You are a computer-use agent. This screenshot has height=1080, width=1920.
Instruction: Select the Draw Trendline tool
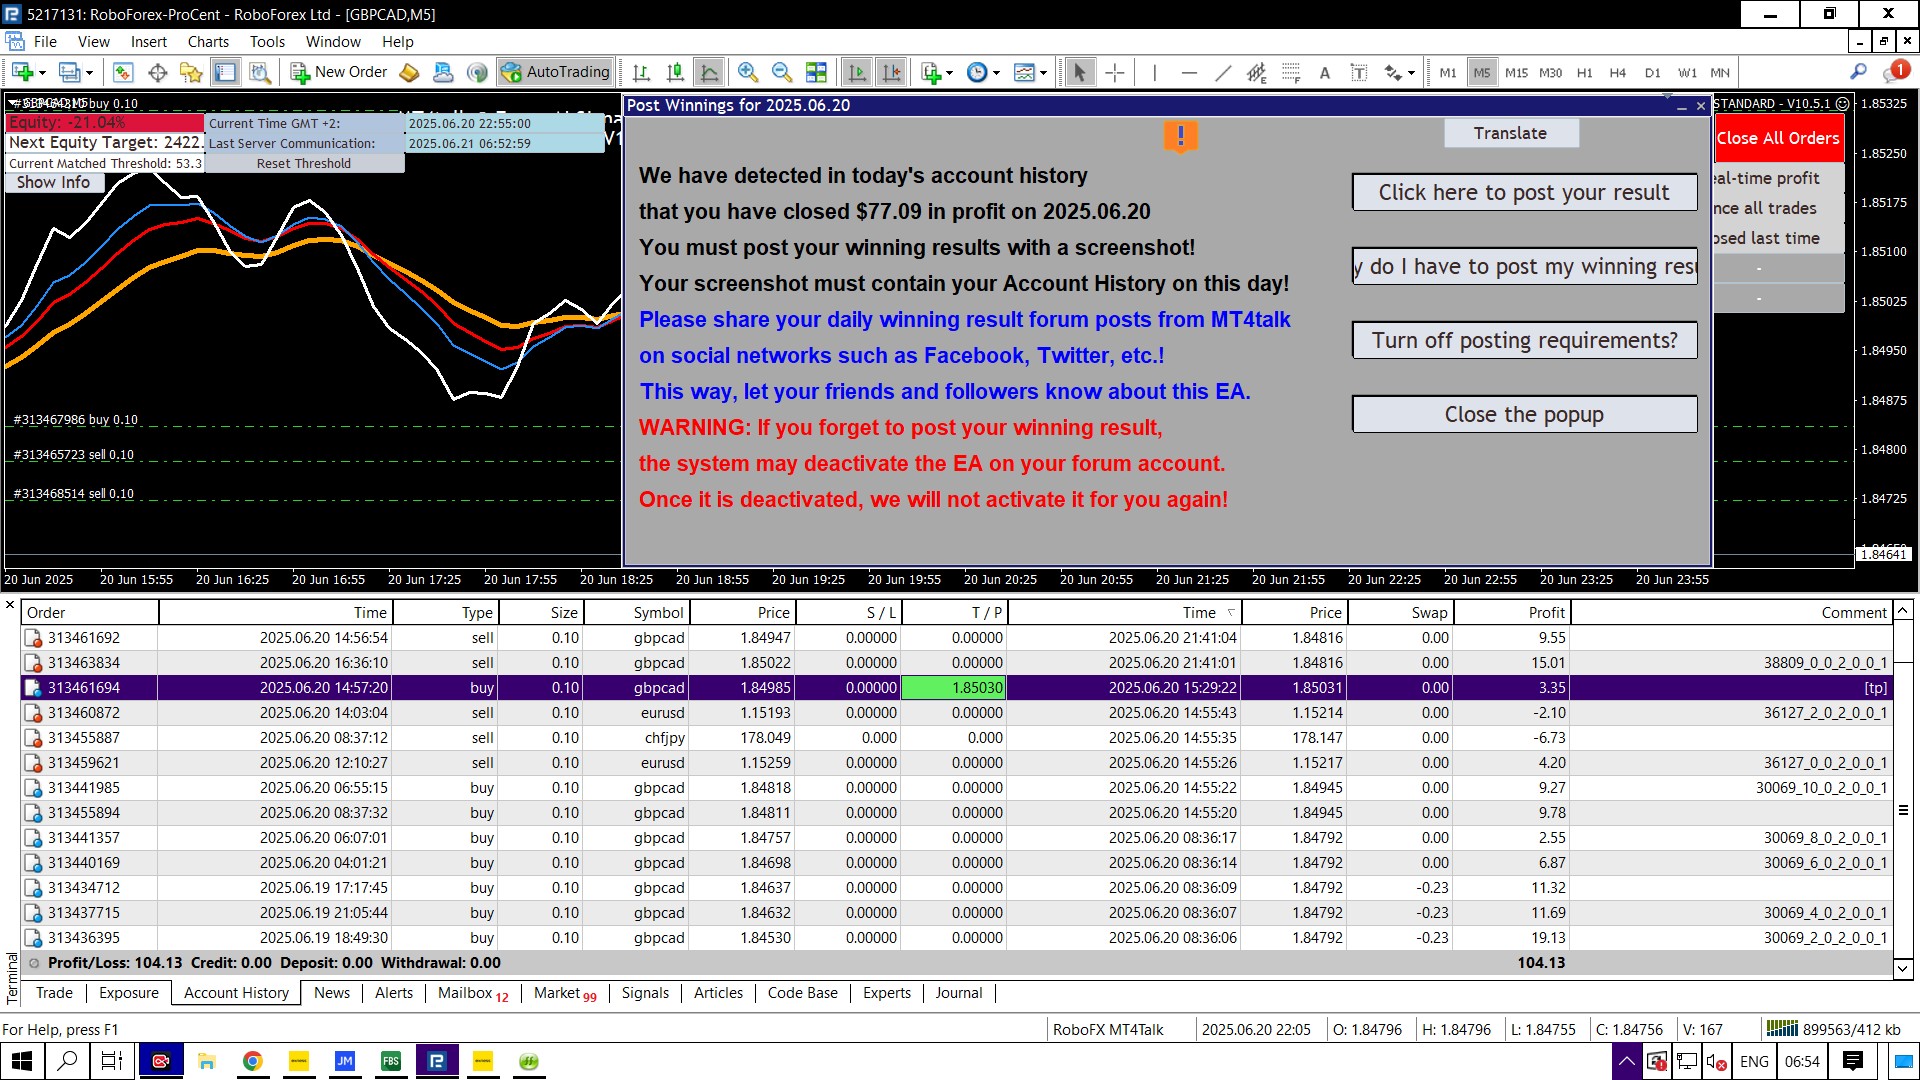pos(1222,72)
